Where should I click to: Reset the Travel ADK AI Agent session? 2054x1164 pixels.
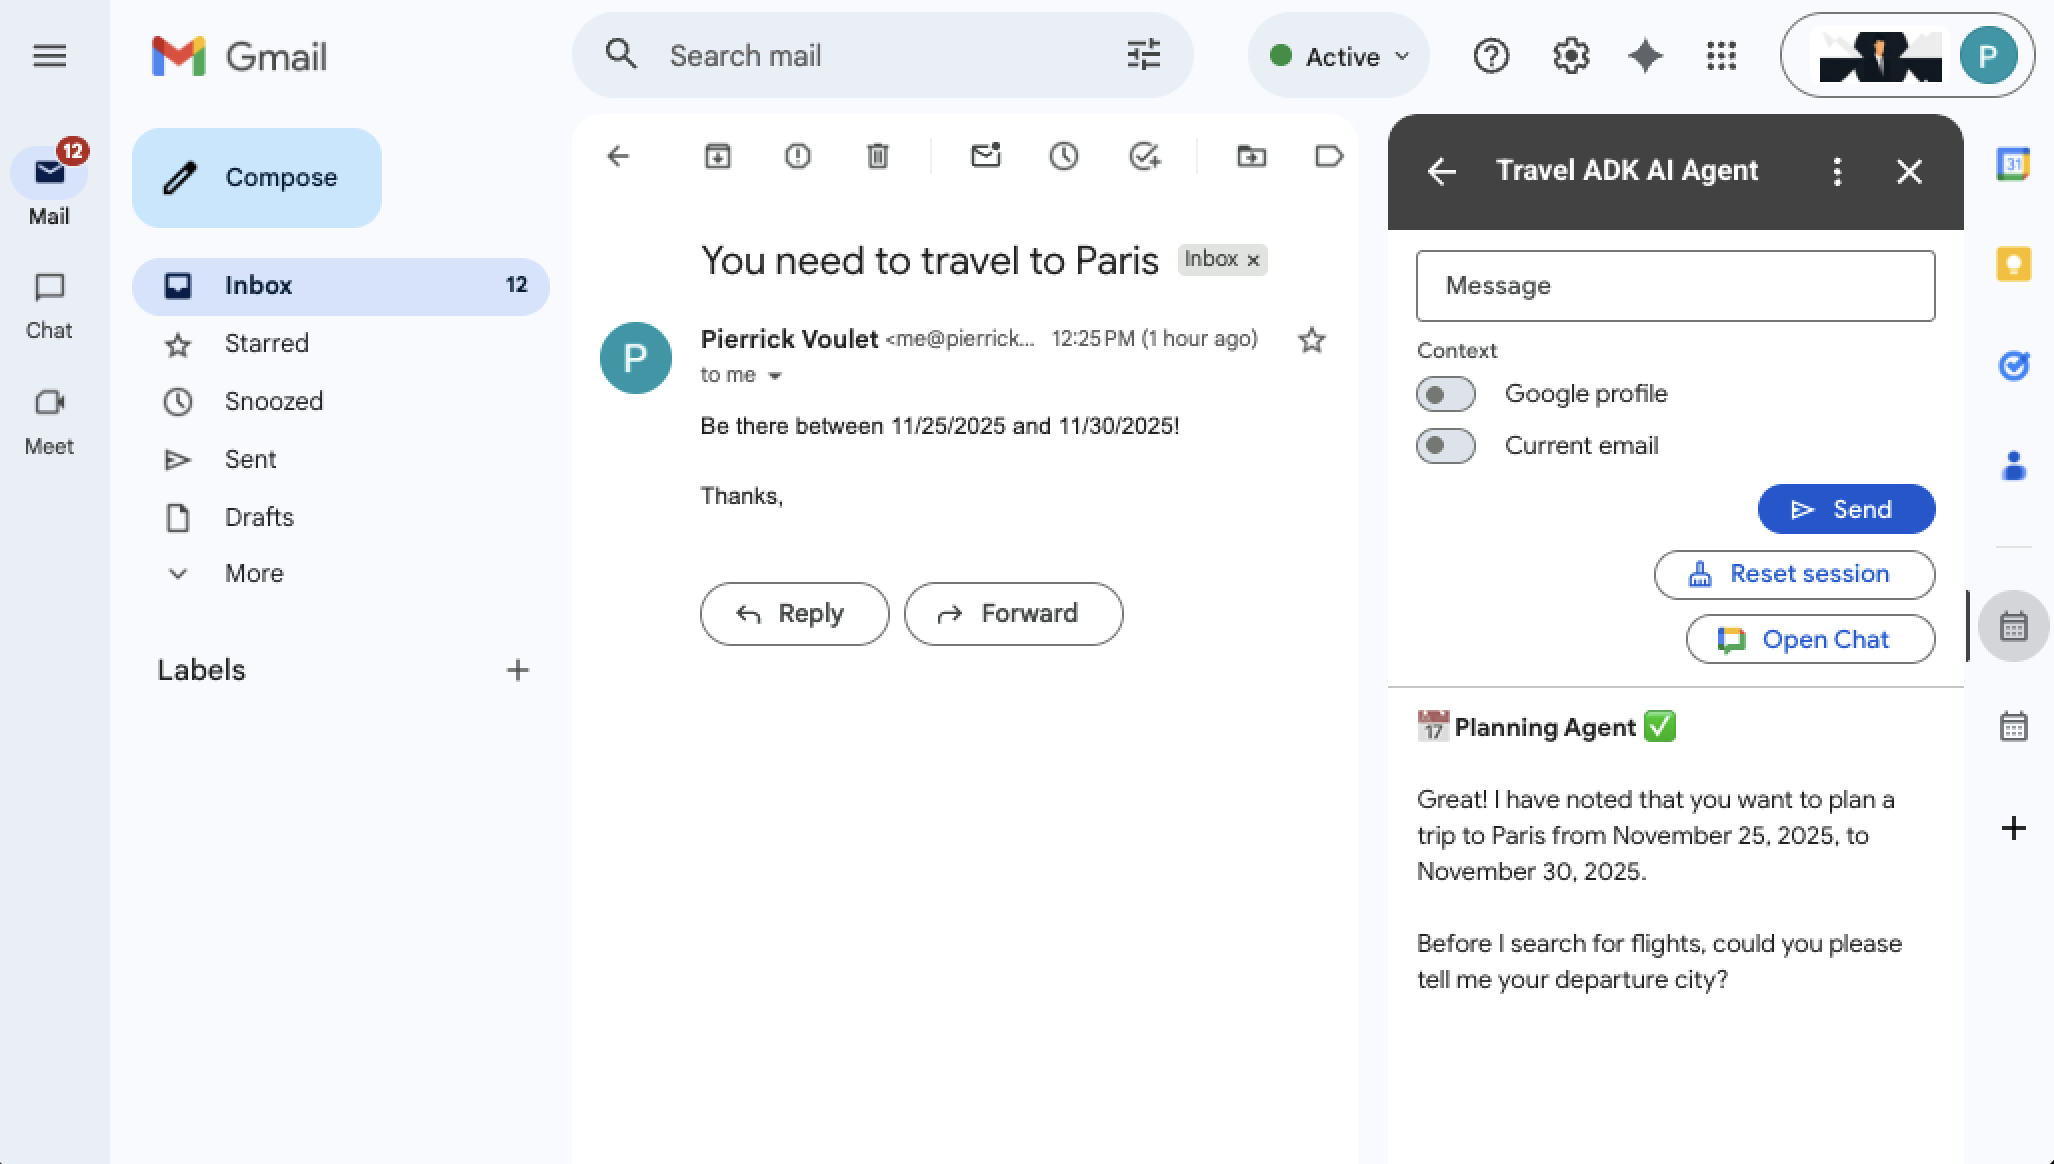pyautogui.click(x=1793, y=574)
